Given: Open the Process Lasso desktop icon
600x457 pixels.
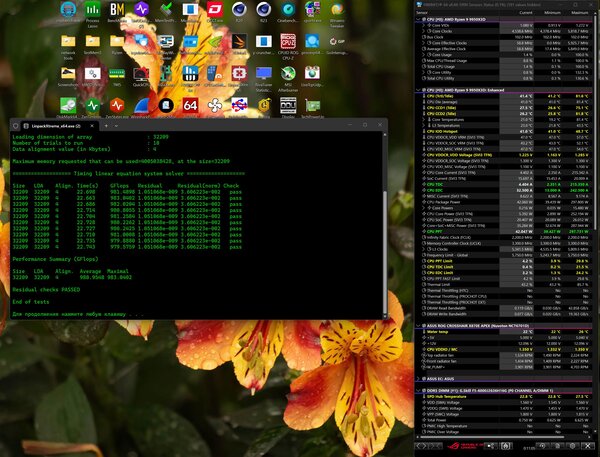Looking at the screenshot, I should tap(92, 10).
